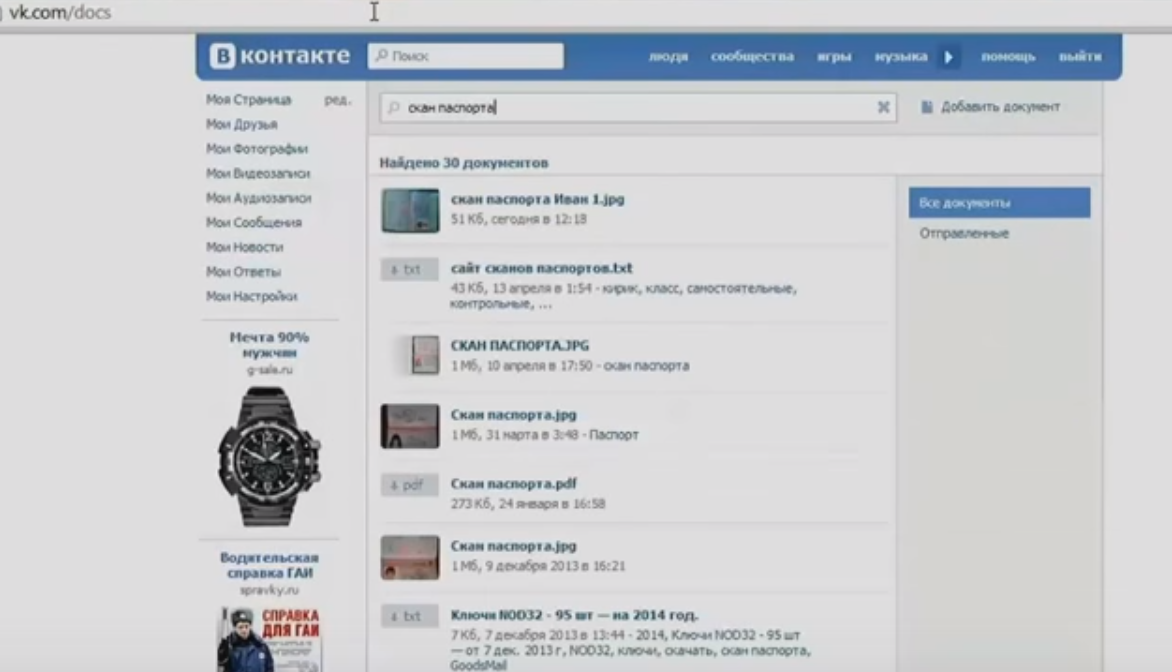Open thumbnail of скан паспорта Иван 1.jpg
Screen dimensions: 1172x672
pyautogui.click(x=410, y=211)
